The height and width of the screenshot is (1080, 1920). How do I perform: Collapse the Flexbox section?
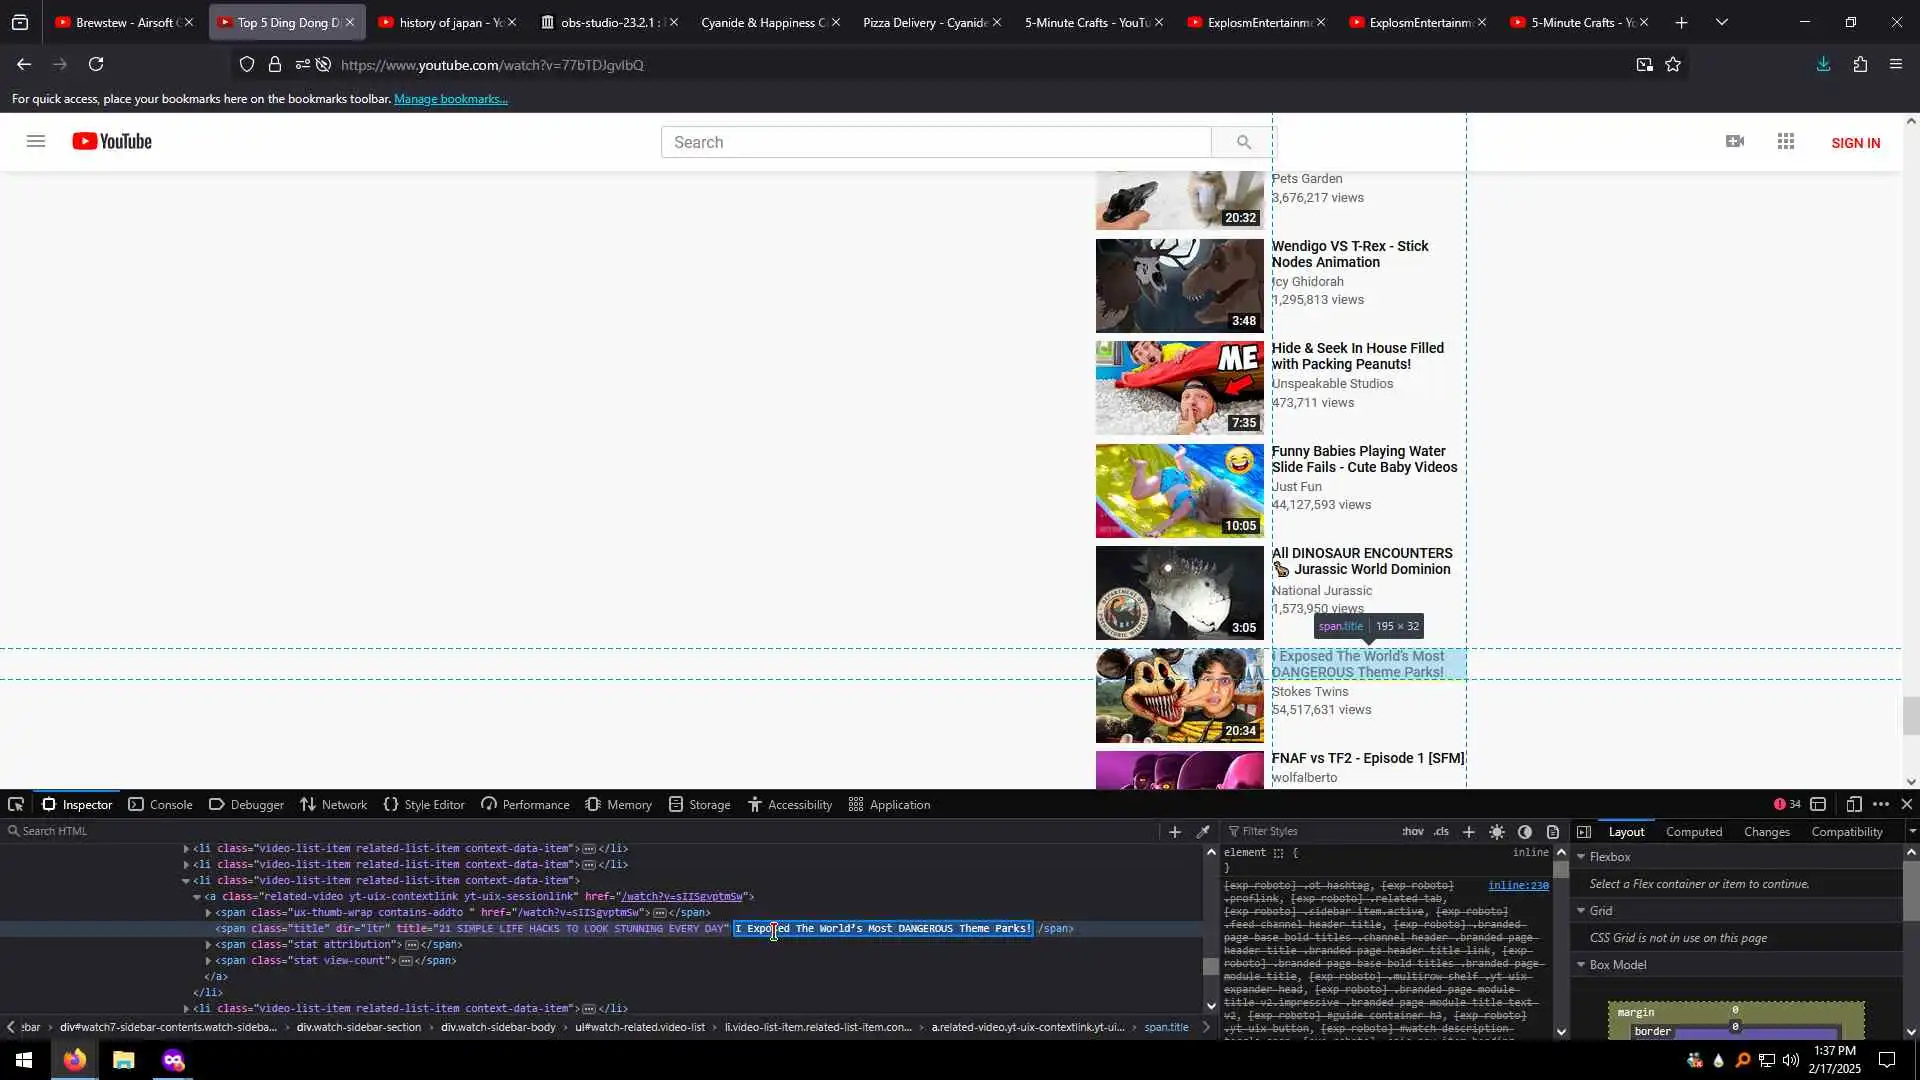pos(1582,857)
